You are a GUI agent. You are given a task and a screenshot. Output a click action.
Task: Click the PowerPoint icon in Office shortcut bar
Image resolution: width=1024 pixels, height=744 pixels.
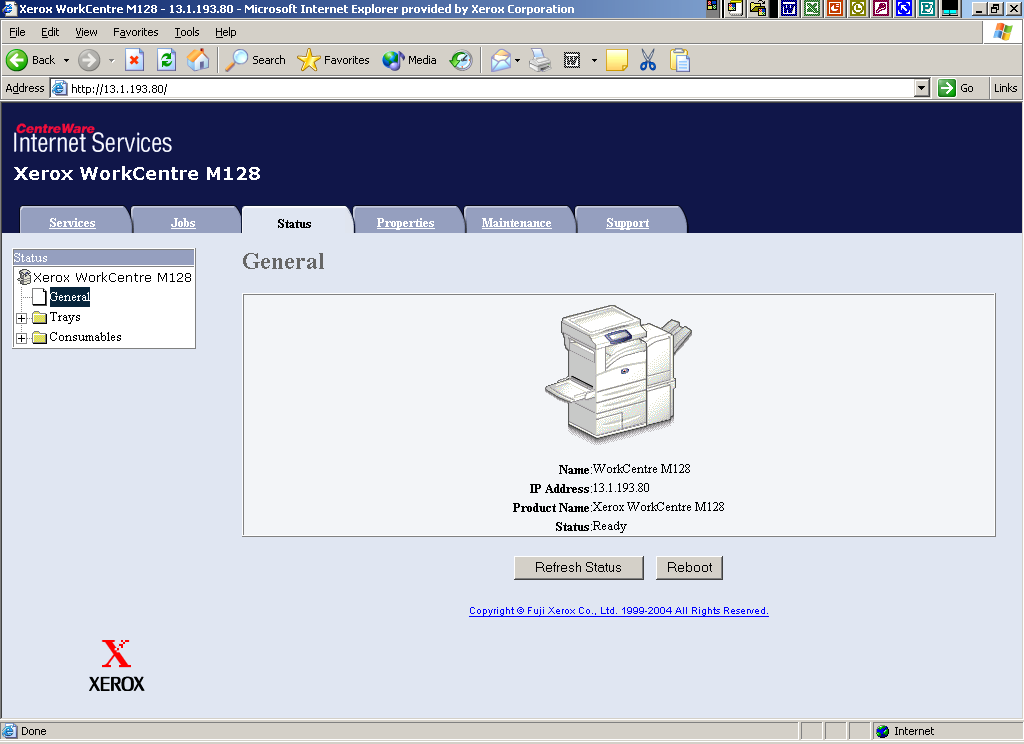(835, 8)
